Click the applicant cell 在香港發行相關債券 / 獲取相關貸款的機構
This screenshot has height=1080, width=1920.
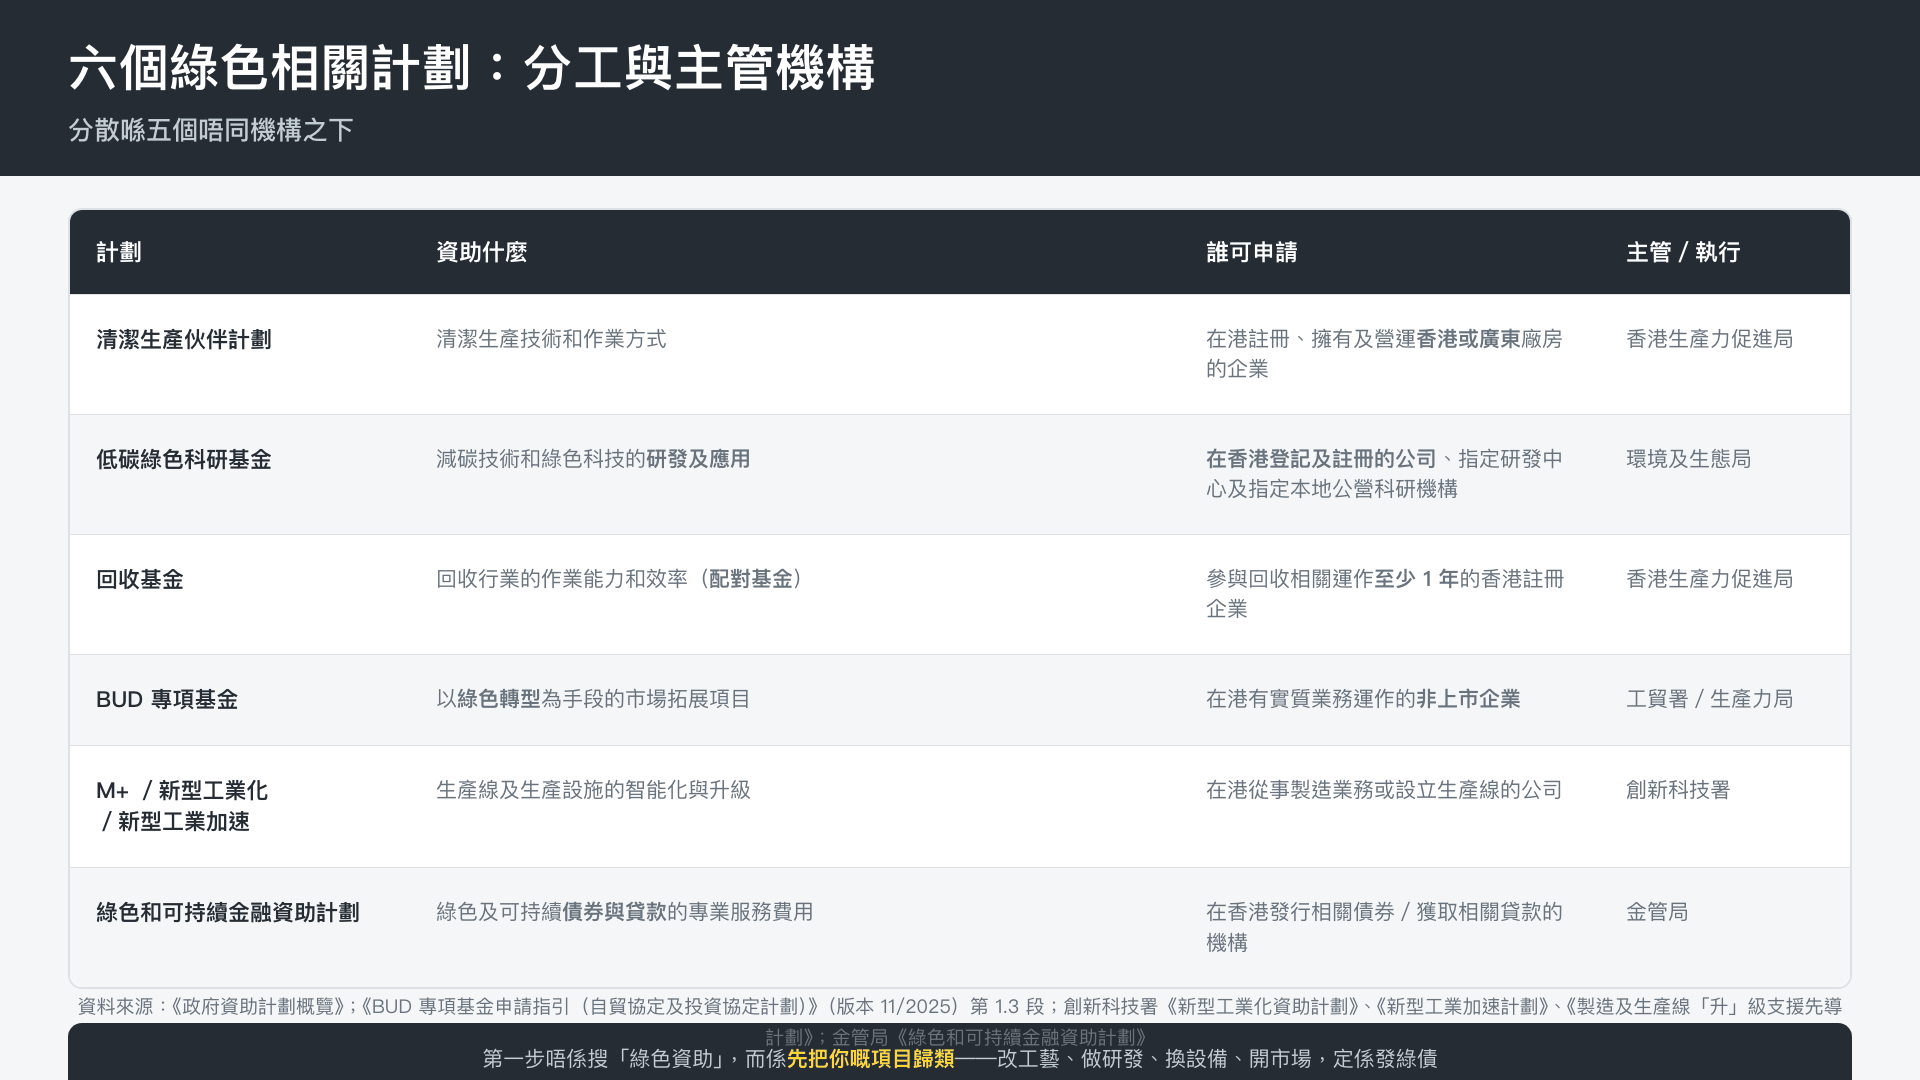(1384, 927)
